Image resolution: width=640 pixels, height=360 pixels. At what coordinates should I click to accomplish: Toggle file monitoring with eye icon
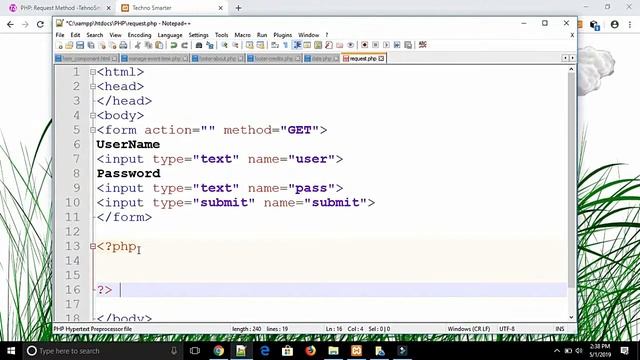point(351,45)
